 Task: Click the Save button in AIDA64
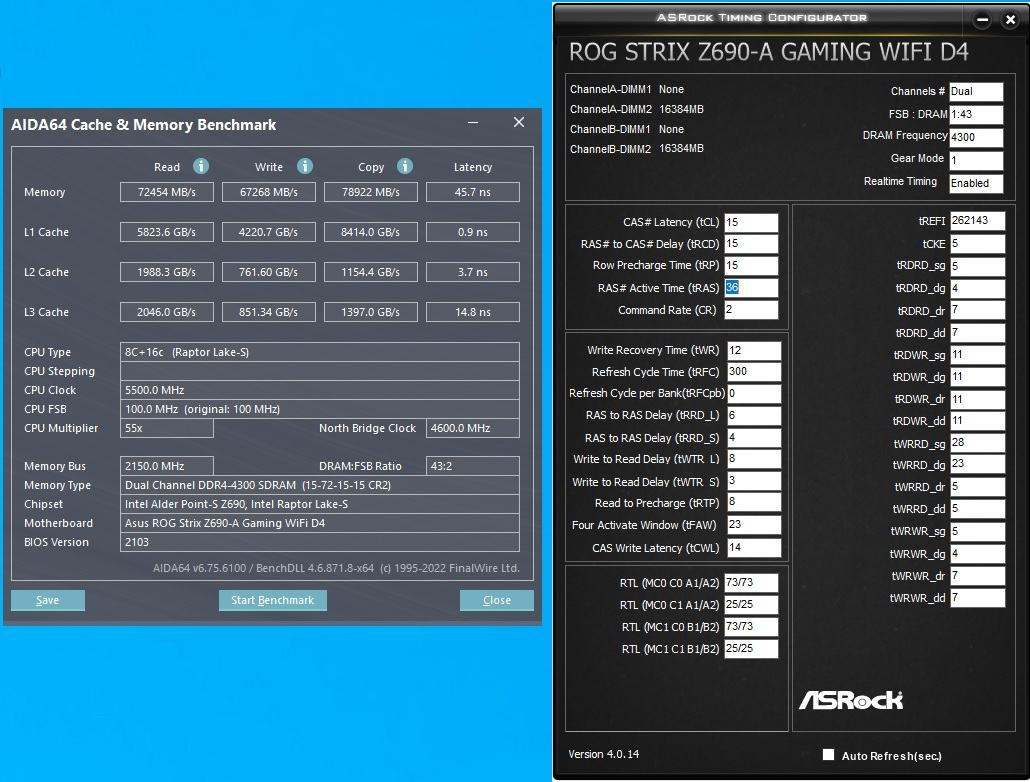click(48, 600)
